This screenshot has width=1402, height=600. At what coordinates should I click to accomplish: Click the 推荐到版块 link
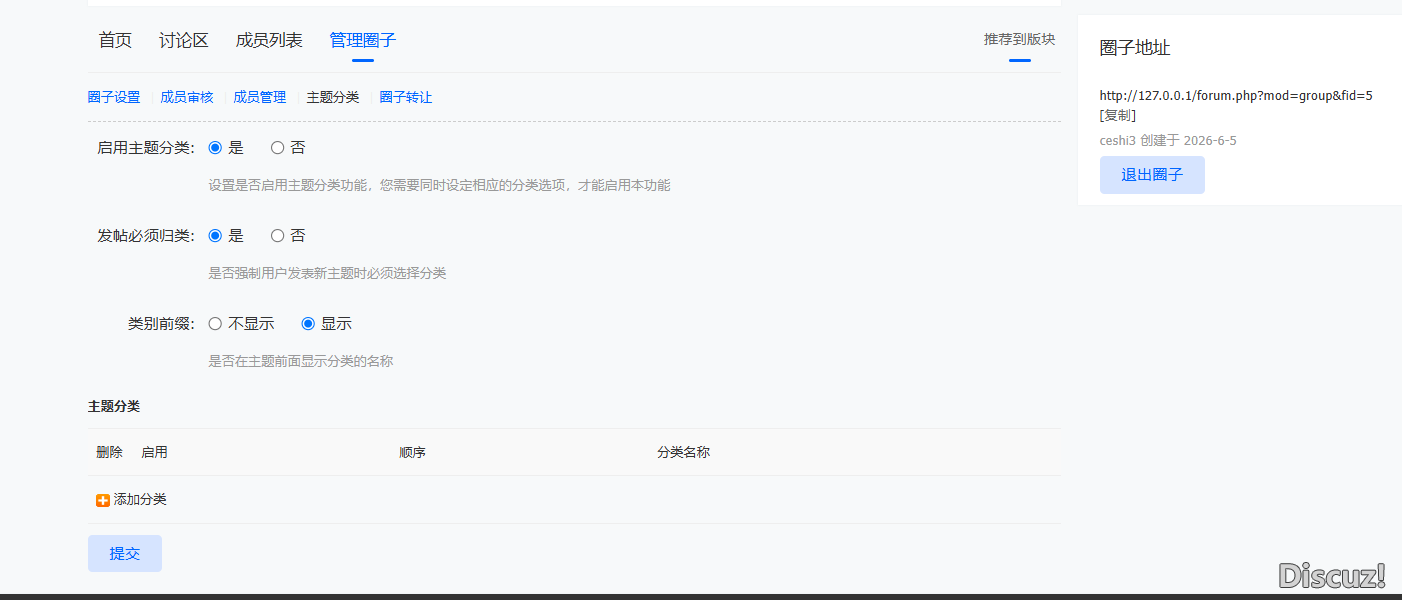pos(1019,39)
